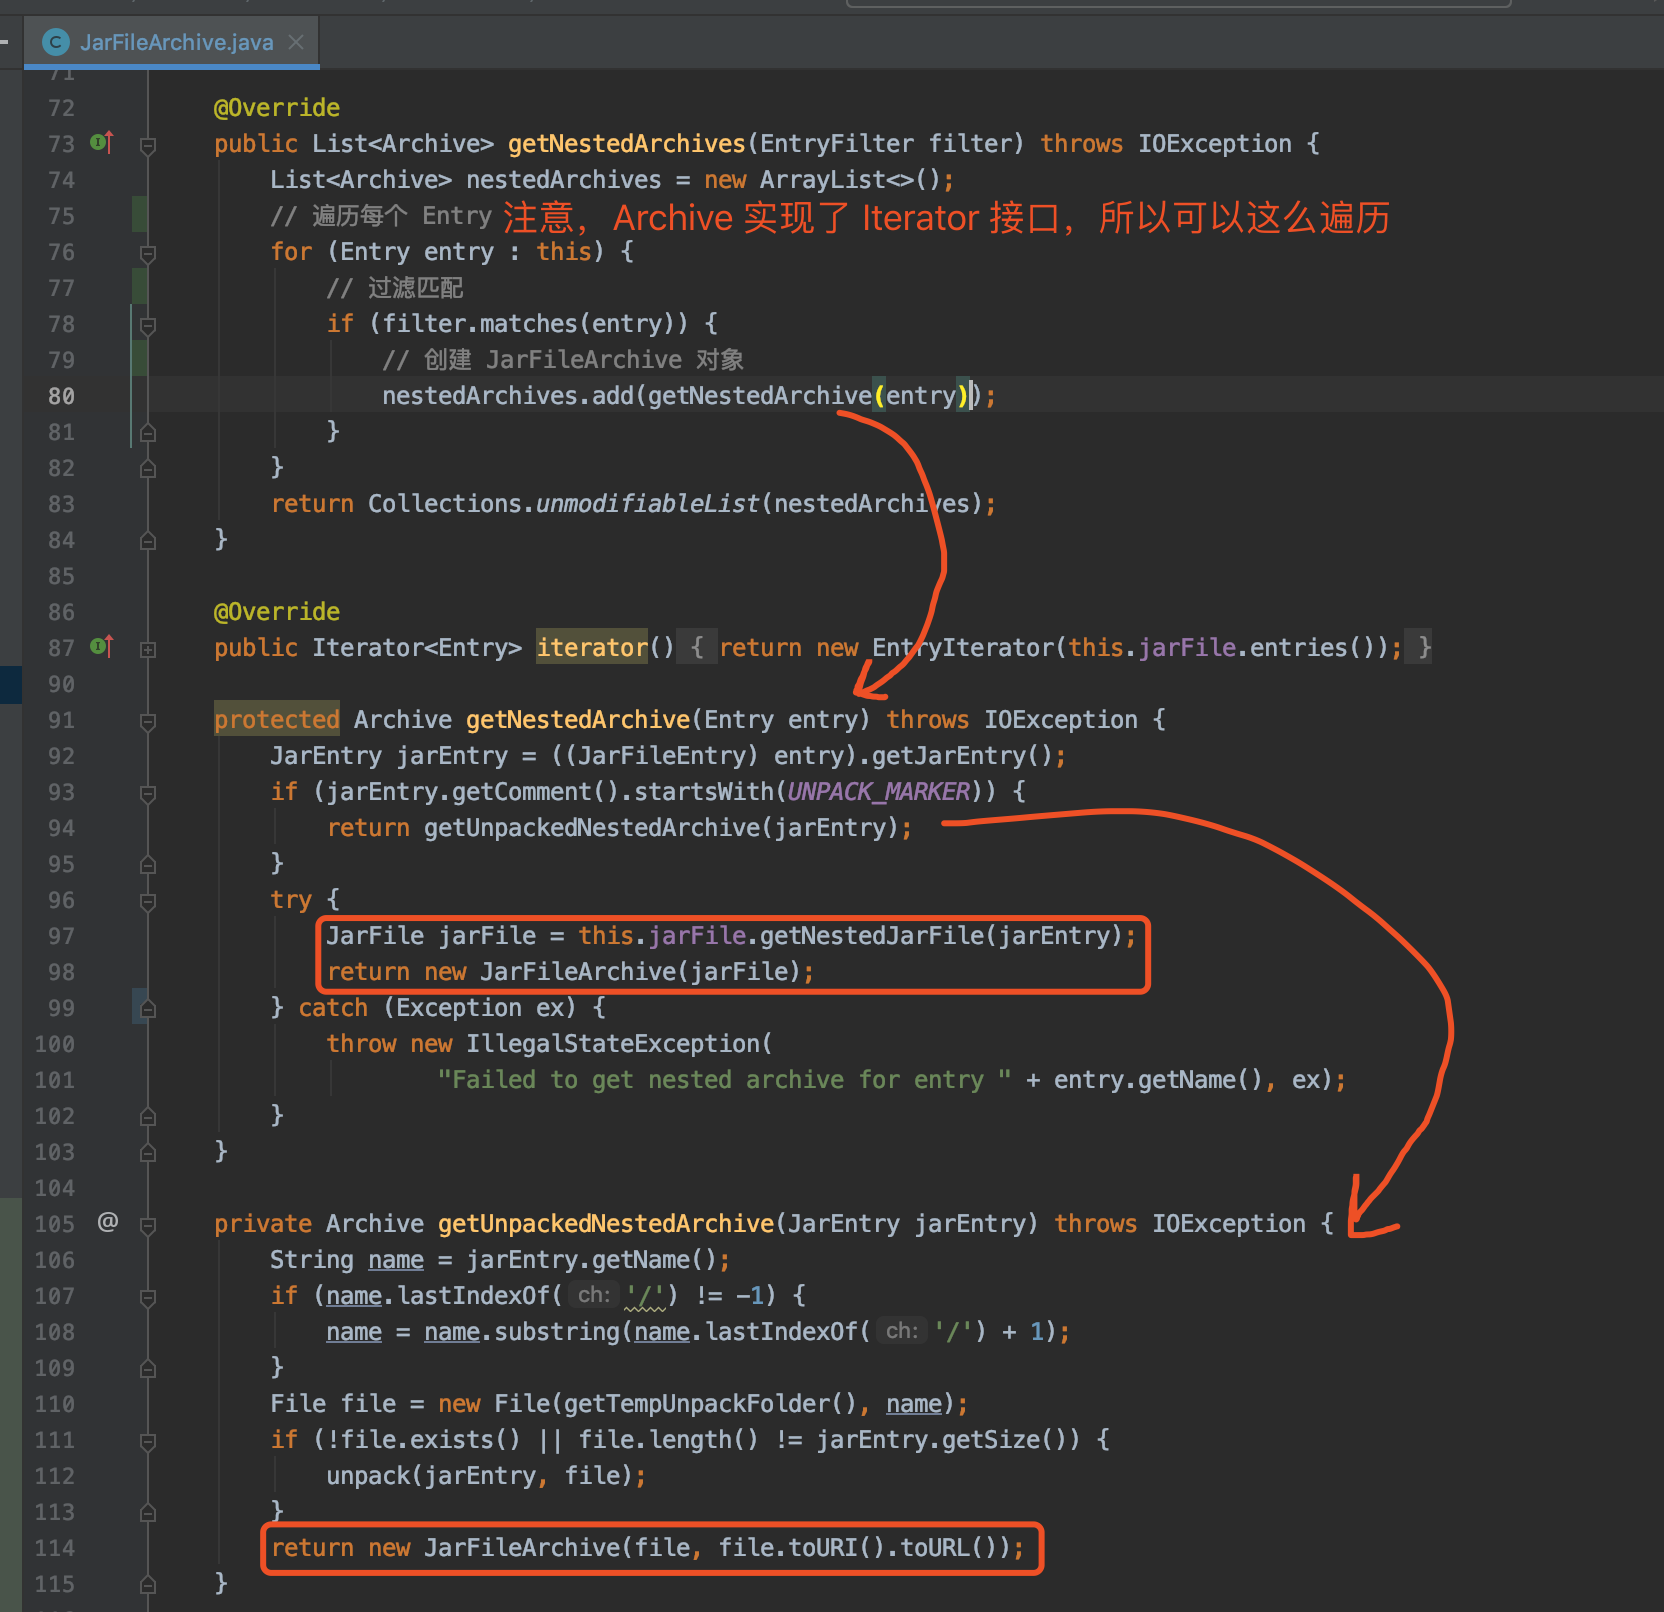This screenshot has height=1612, width=1664.
Task: Collapse the for loop fold at line 76
Action: point(148,254)
